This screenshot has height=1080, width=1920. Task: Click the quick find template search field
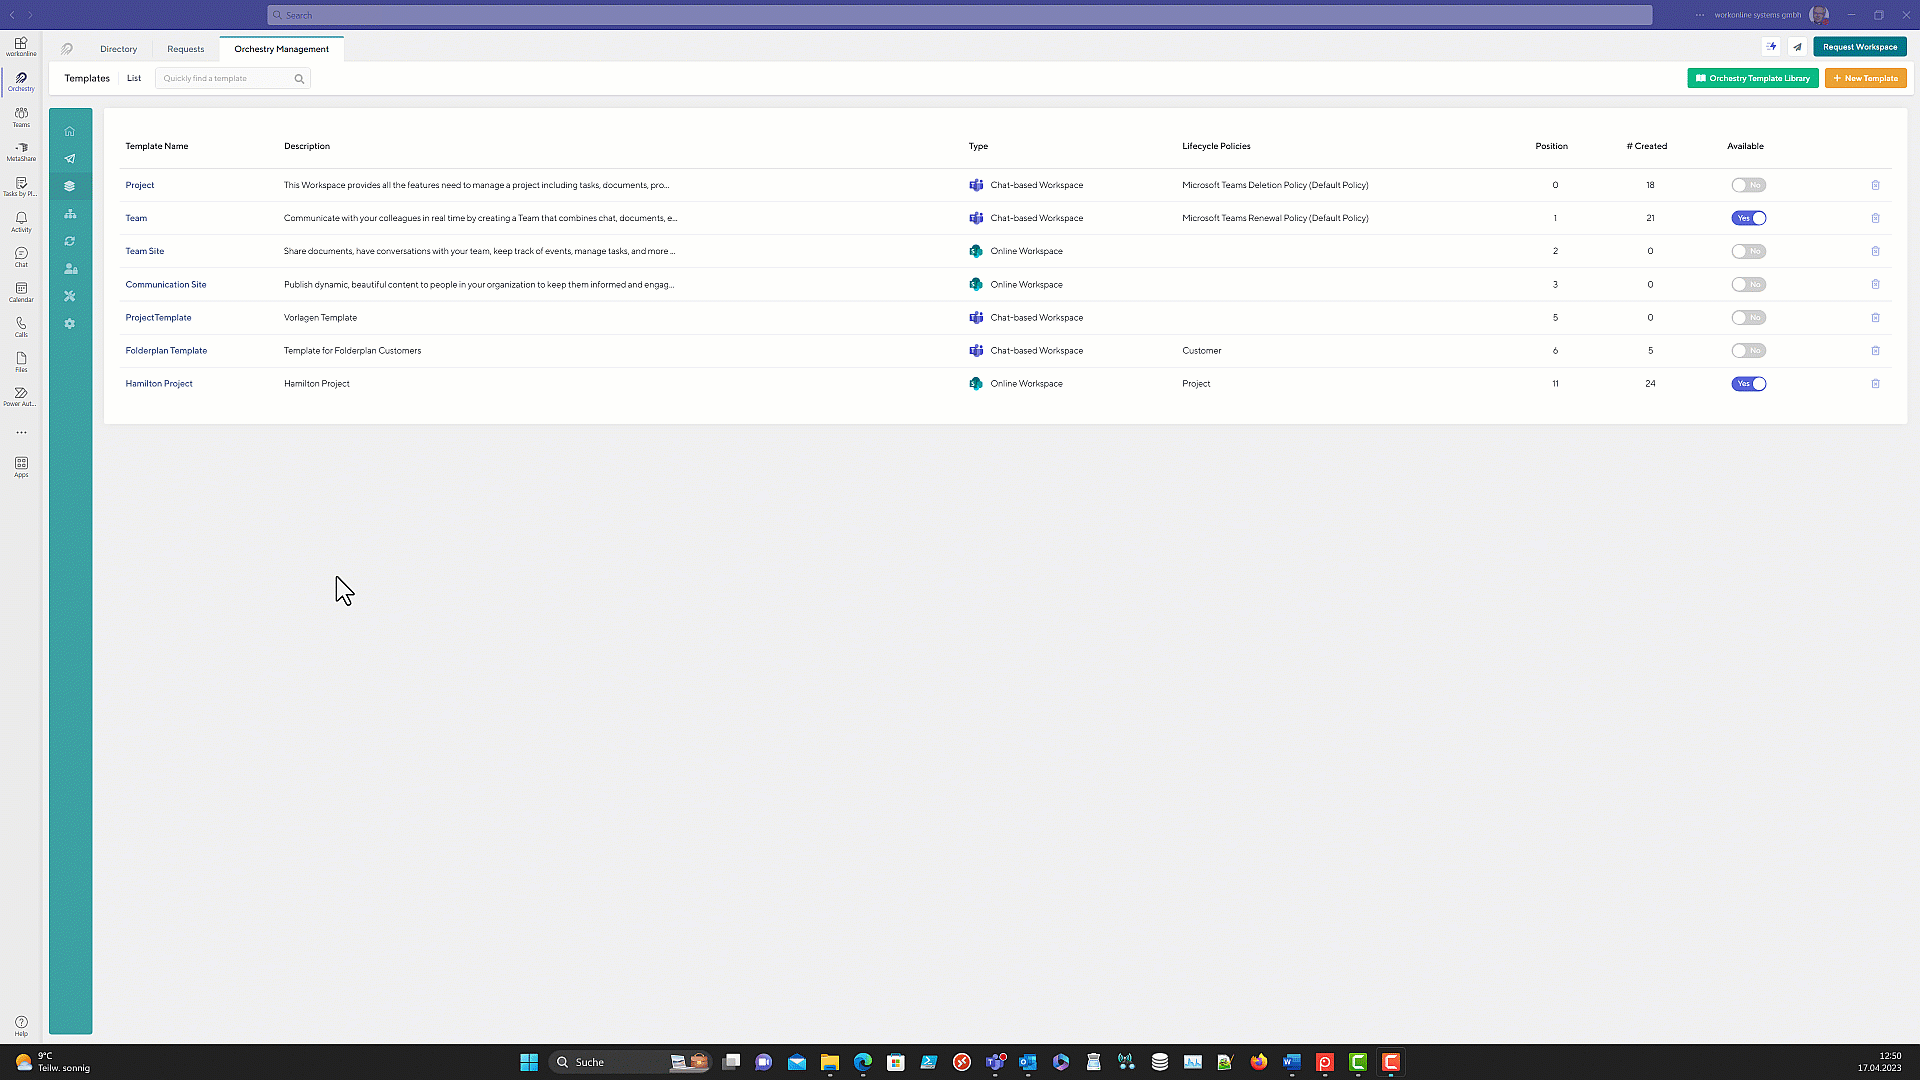(x=226, y=78)
